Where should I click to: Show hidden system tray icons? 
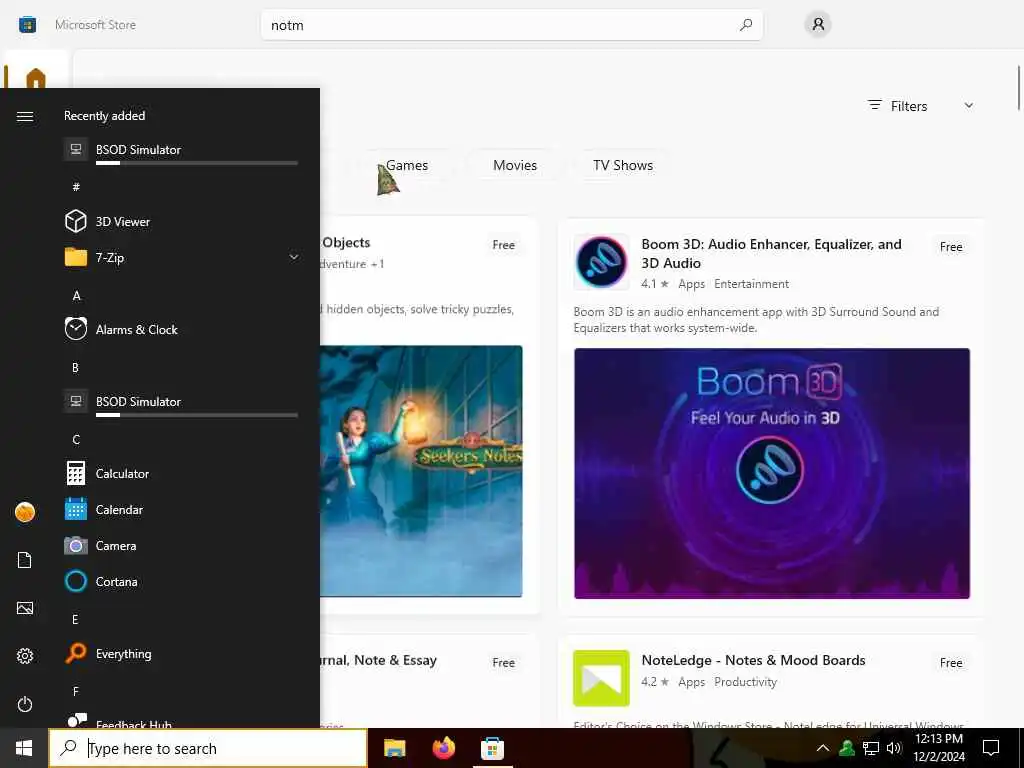coord(823,748)
